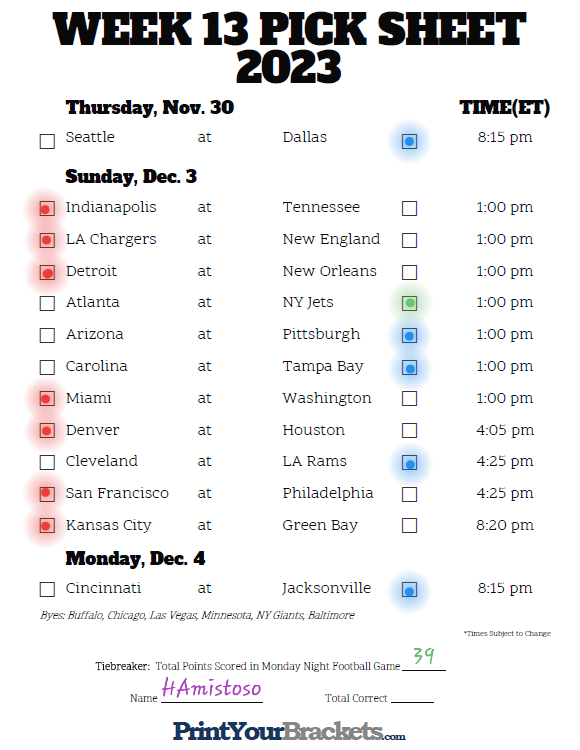Select the Green Bay checkbox

click(x=409, y=526)
